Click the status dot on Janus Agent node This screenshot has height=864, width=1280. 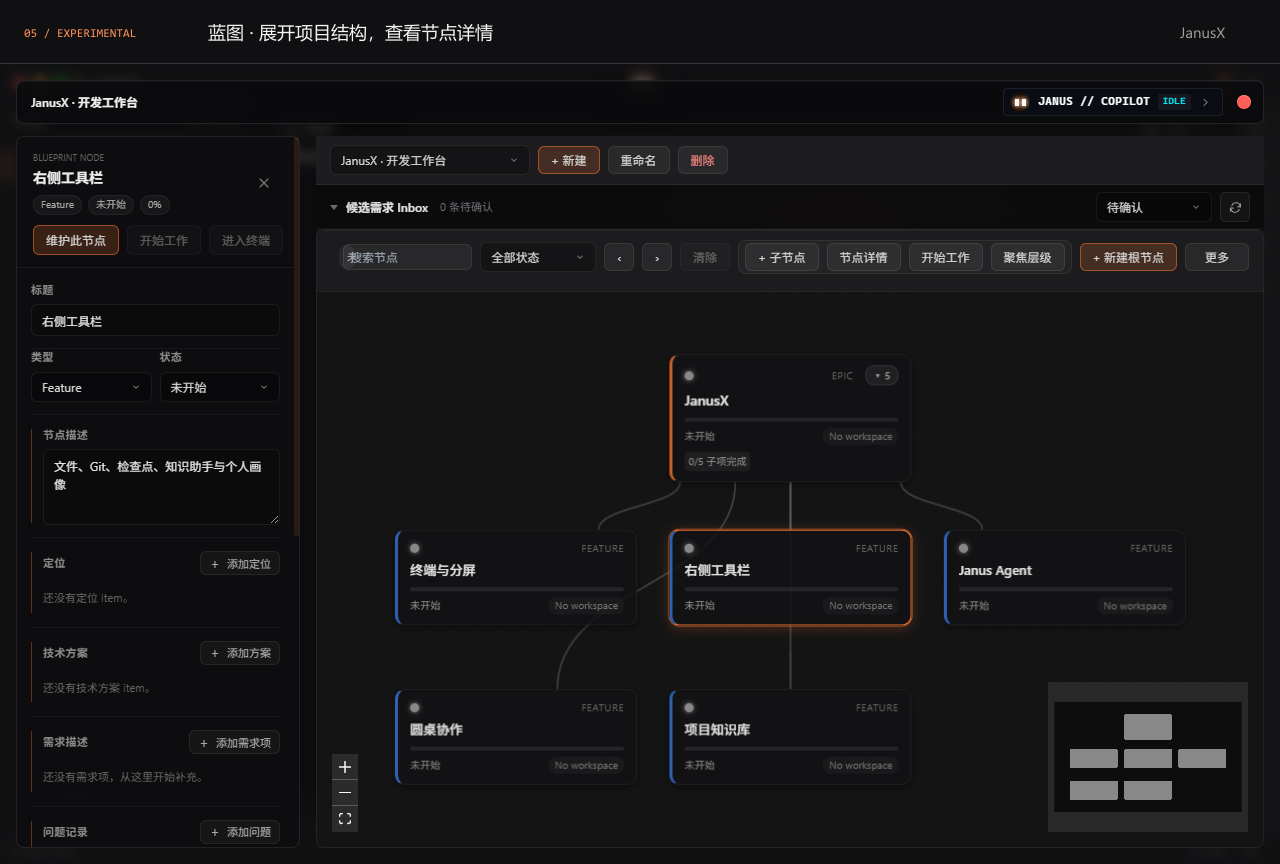coord(964,548)
